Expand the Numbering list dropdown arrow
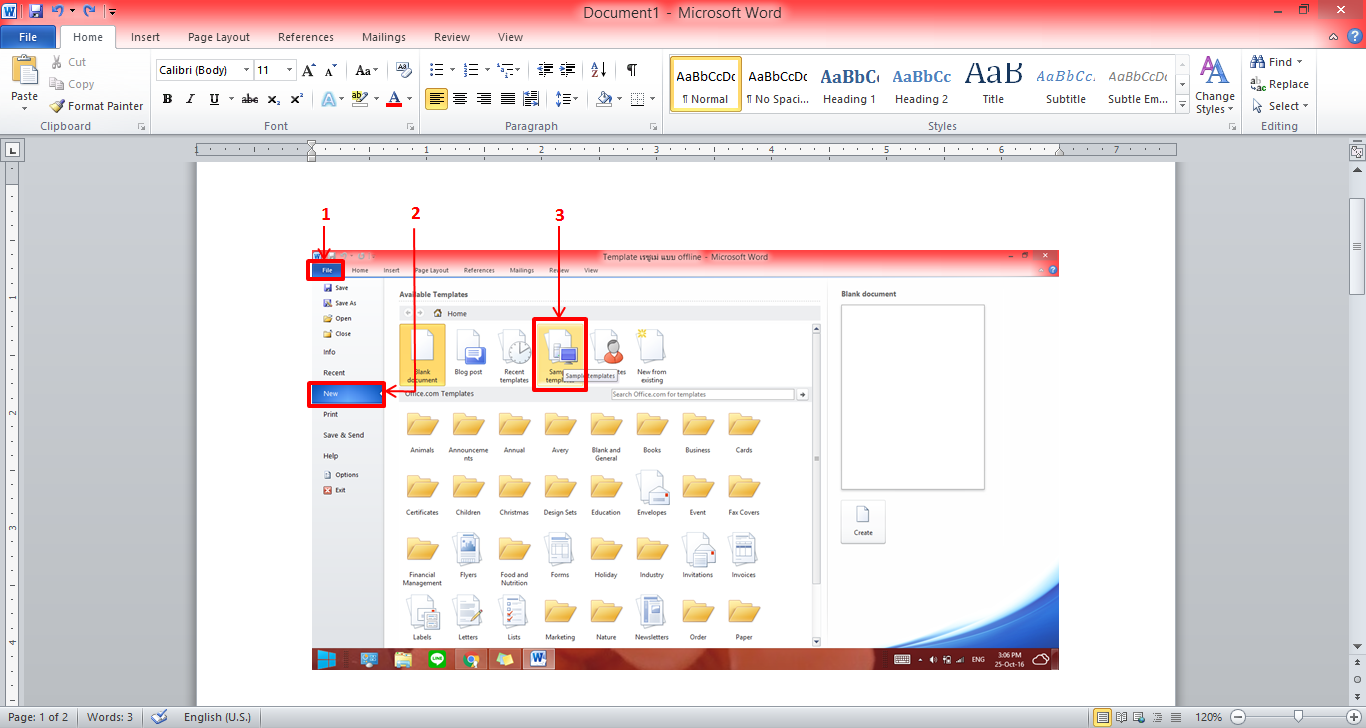The width and height of the screenshot is (1366, 728). click(487, 70)
